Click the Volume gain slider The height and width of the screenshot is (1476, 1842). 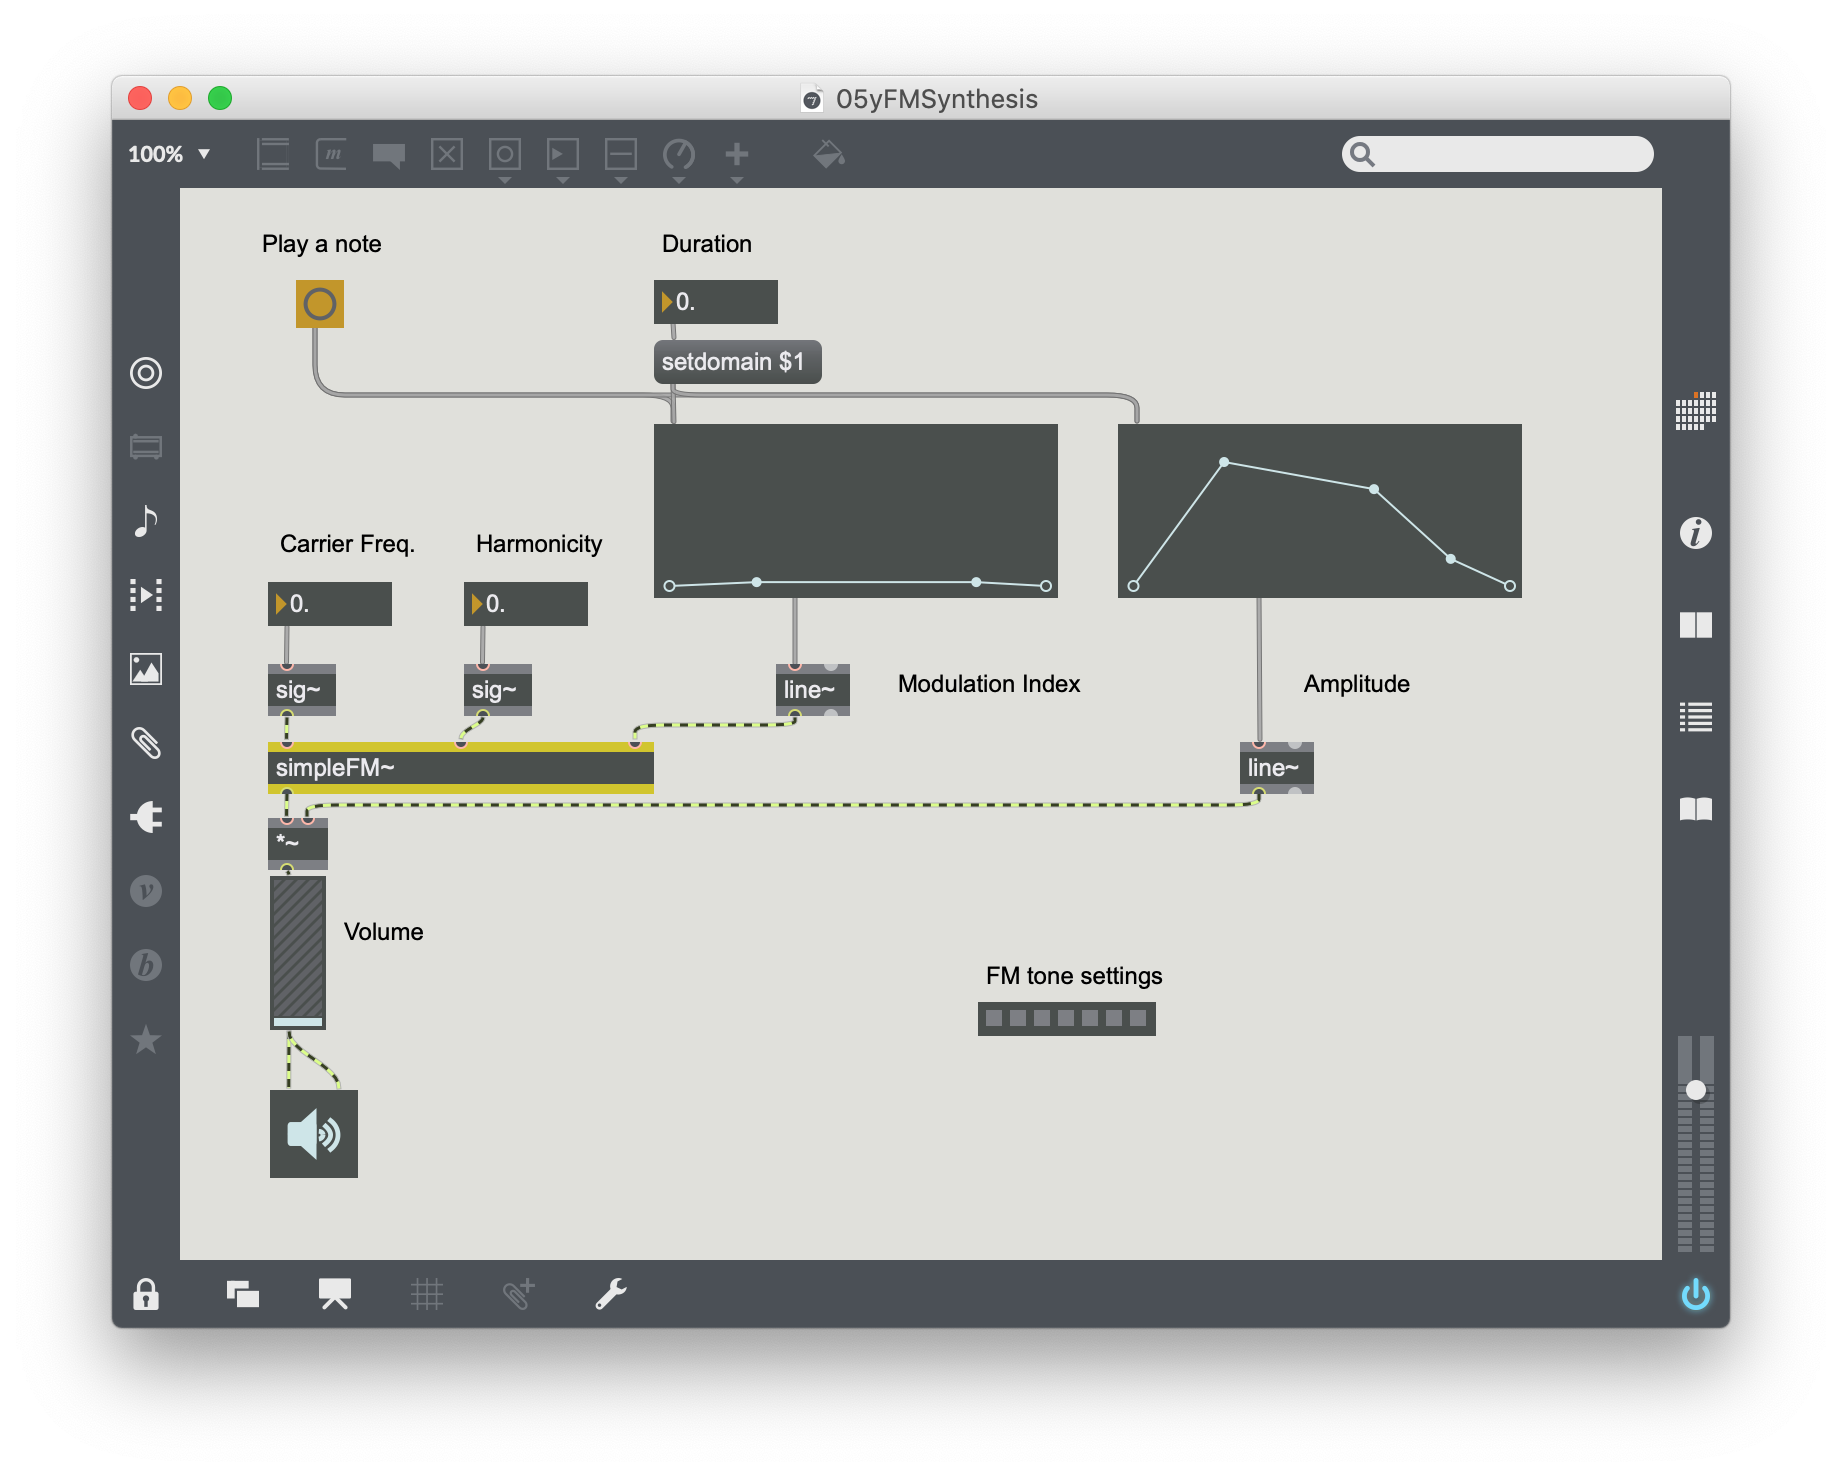tap(298, 952)
